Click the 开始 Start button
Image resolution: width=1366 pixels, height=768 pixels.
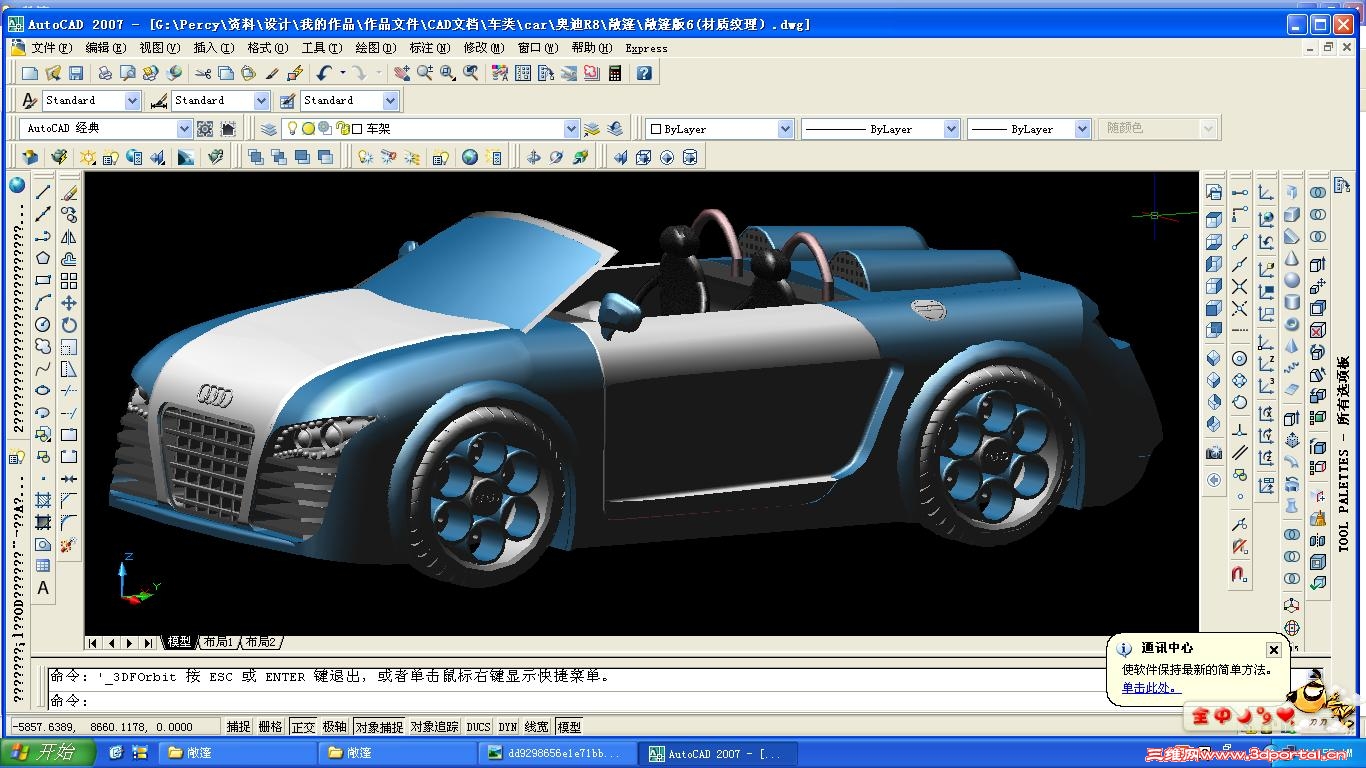click(x=42, y=752)
